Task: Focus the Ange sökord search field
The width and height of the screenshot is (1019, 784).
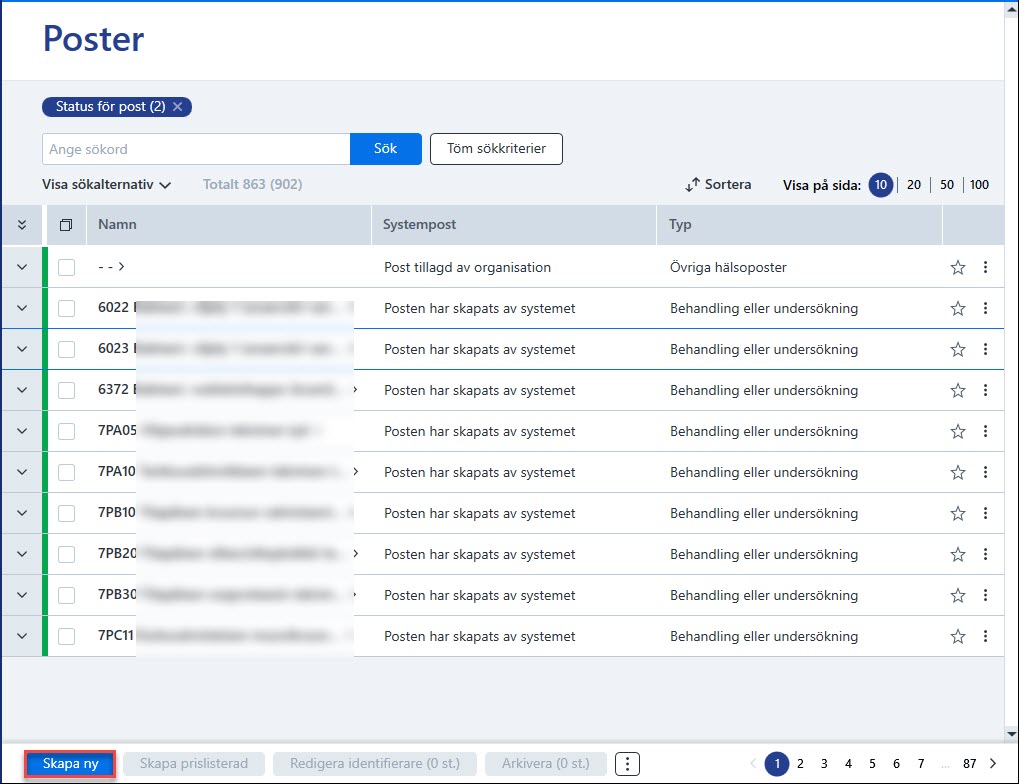Action: click(x=196, y=149)
